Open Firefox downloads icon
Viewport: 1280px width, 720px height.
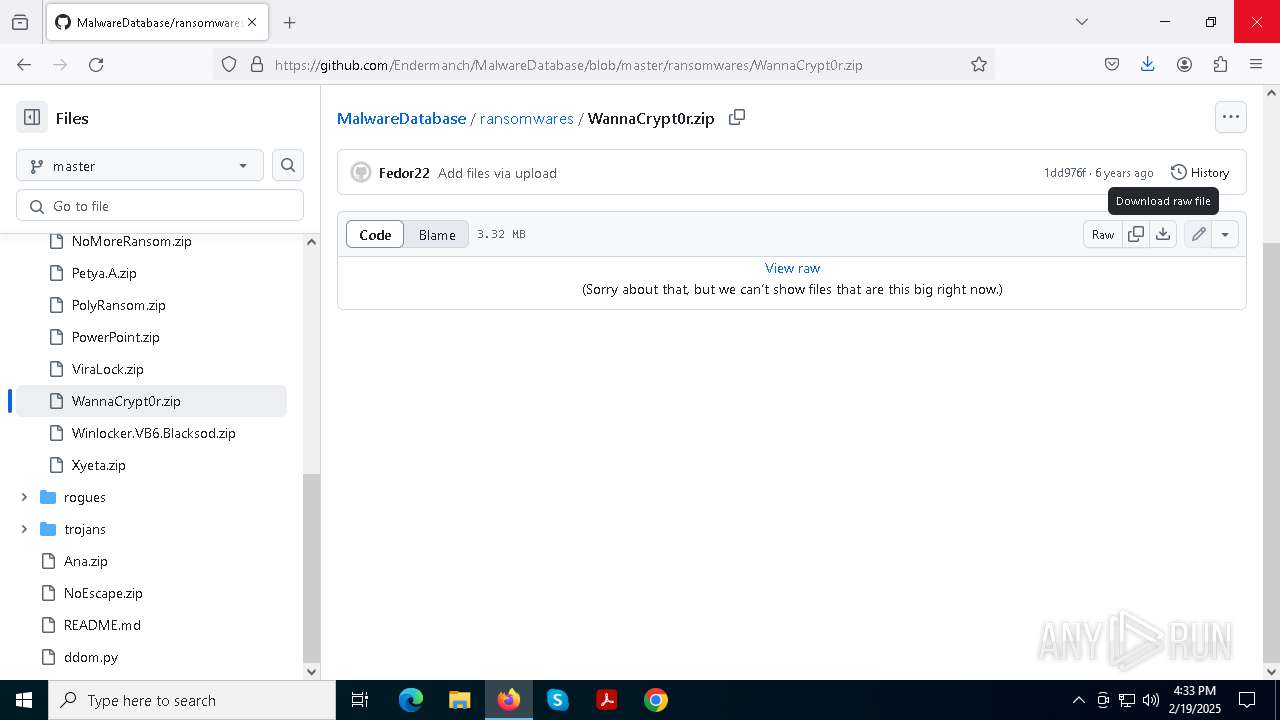click(x=1148, y=64)
